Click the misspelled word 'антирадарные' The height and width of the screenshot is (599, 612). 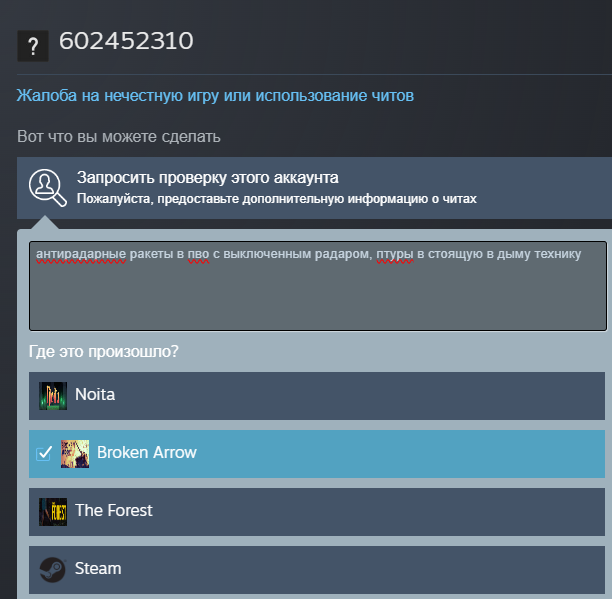point(81,254)
